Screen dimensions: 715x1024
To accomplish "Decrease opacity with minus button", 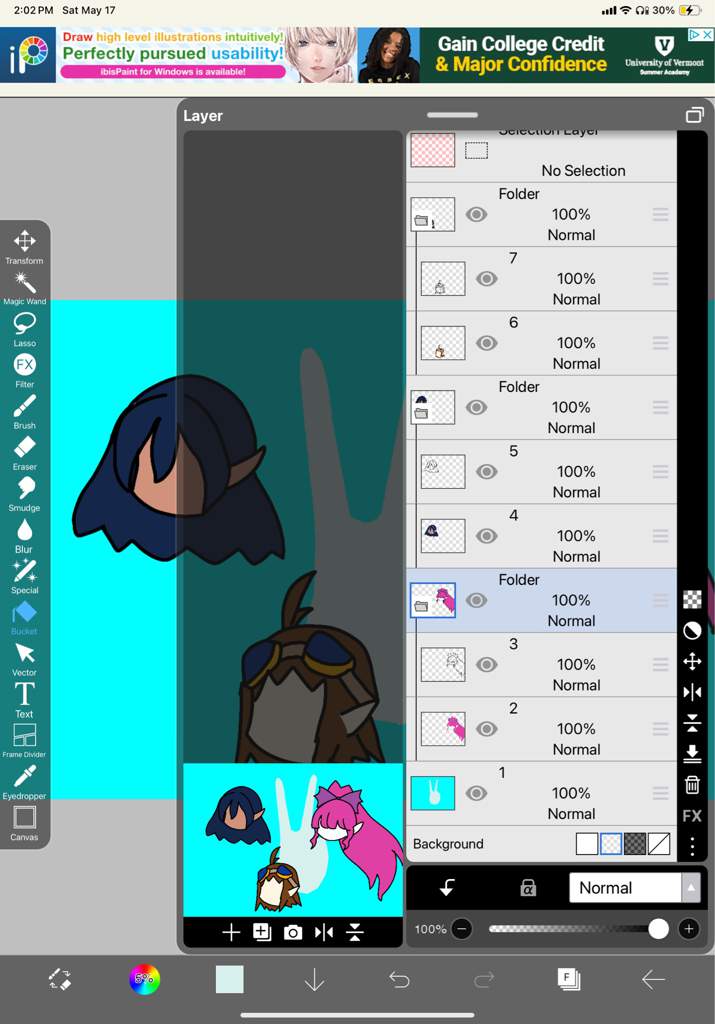I will click(462, 929).
